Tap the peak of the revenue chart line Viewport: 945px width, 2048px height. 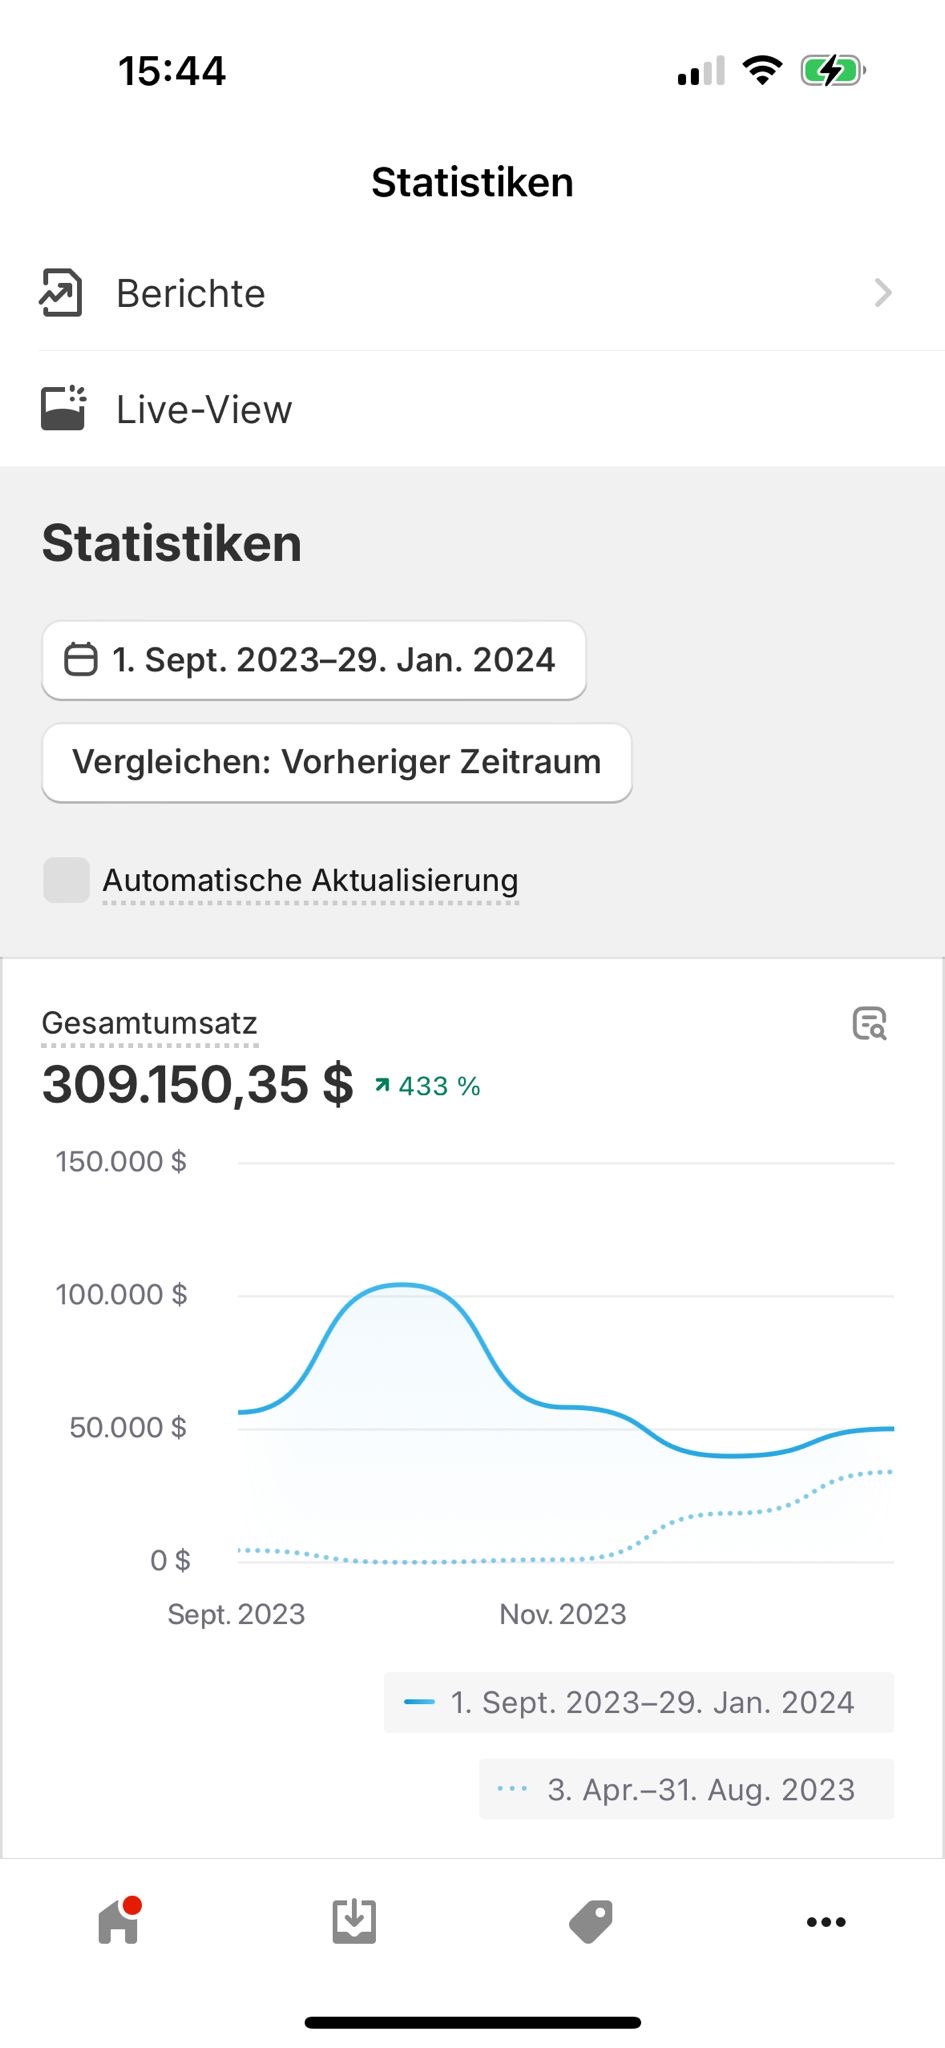pyautogui.click(x=401, y=1284)
